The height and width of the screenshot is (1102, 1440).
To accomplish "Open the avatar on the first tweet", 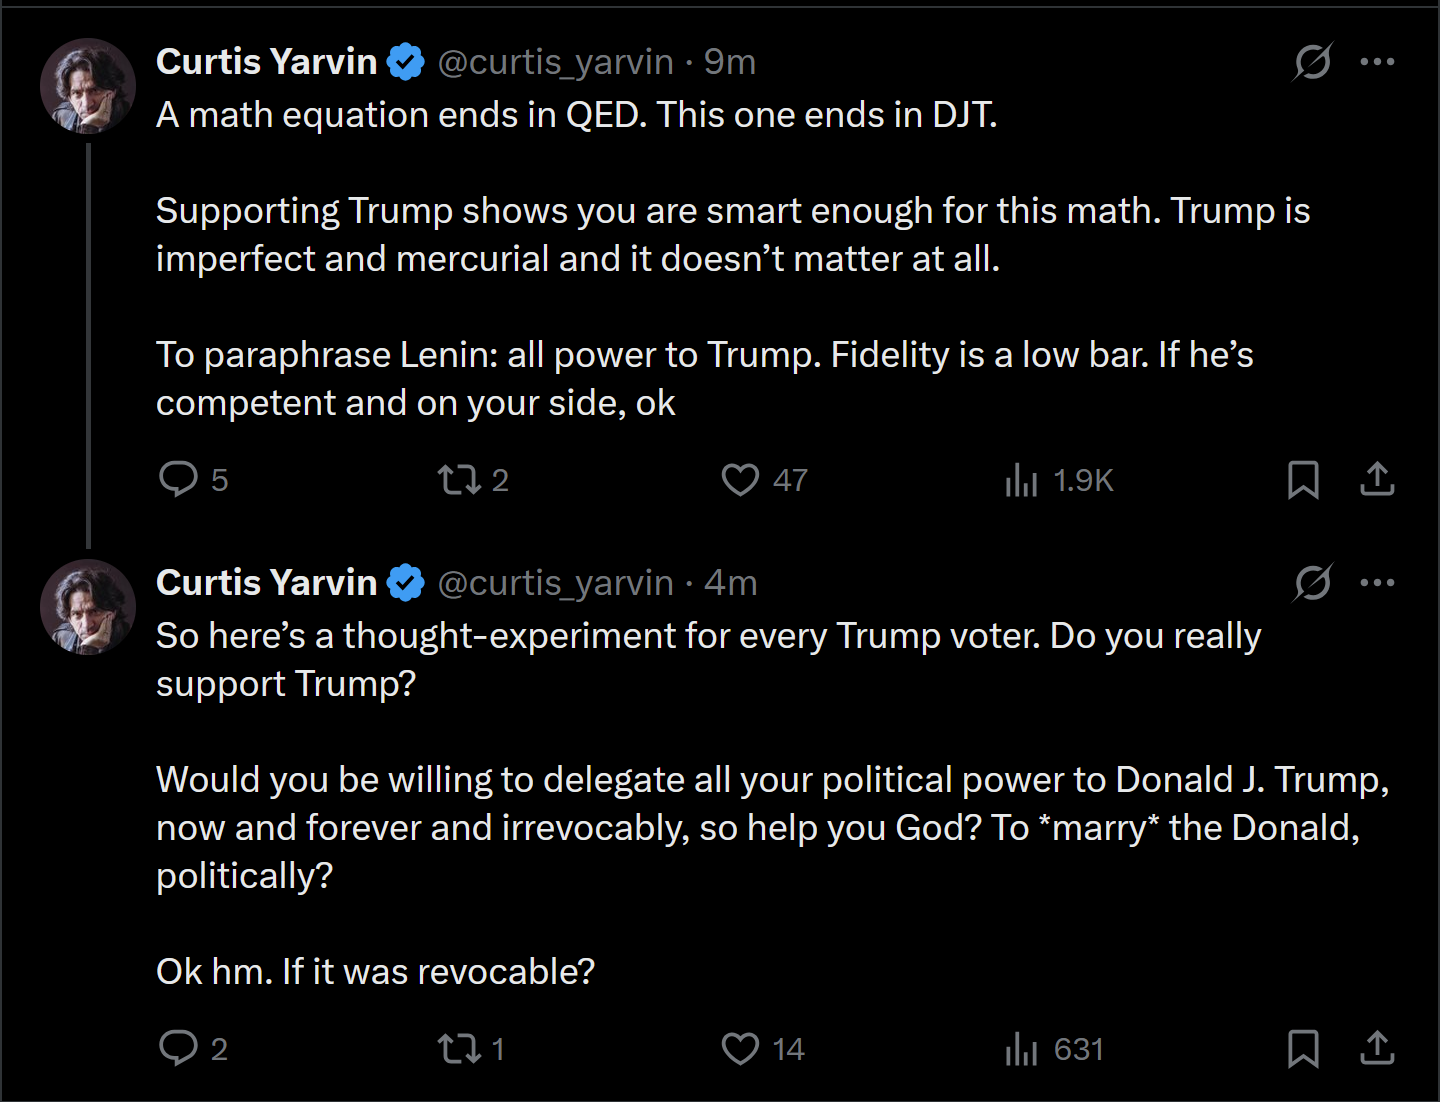I will 88,86.
